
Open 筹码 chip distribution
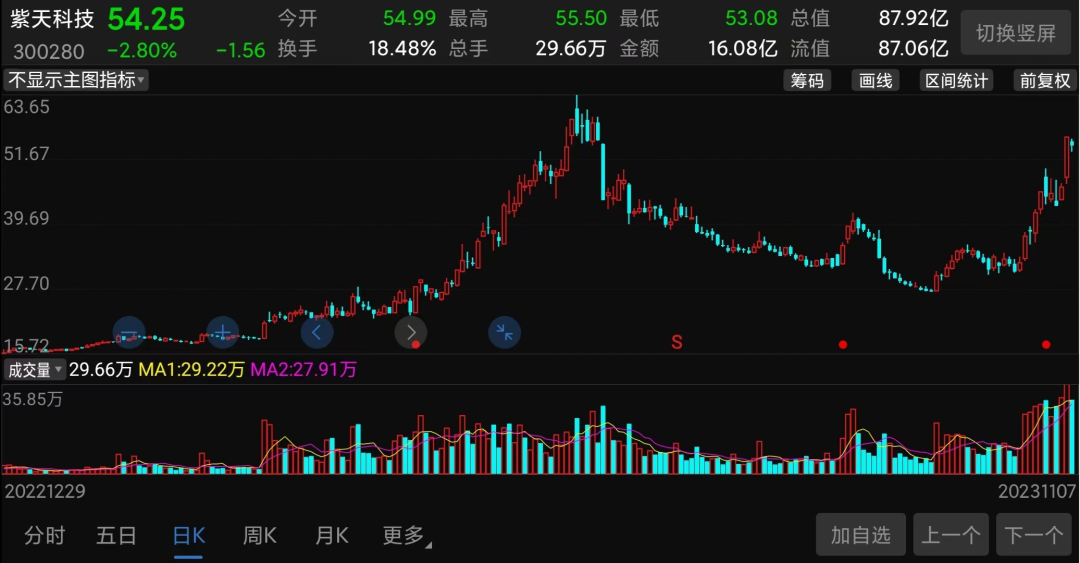(x=807, y=81)
